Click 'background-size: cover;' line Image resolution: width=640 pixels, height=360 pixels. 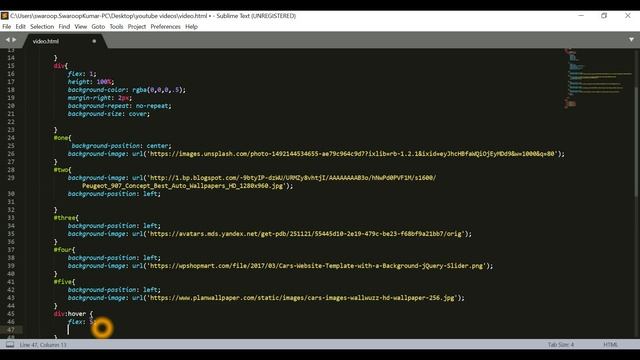pyautogui.click(x=109, y=114)
